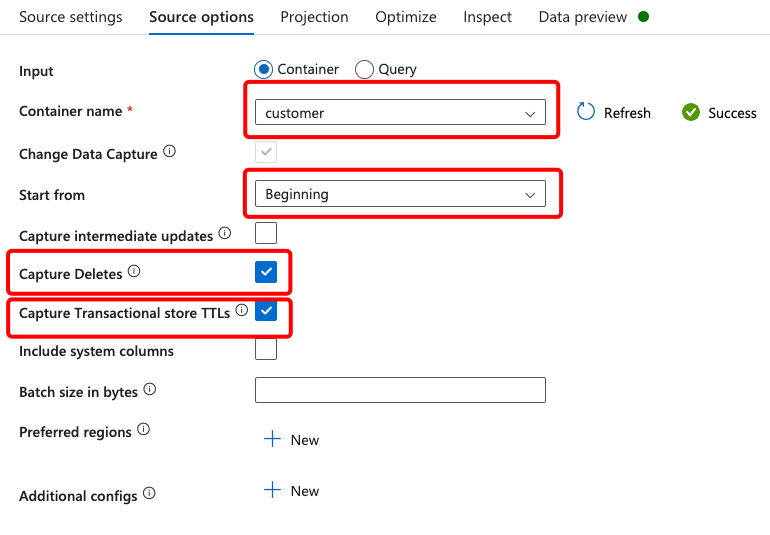This screenshot has height=535, width=770.
Task: Expand the Start from dropdown set to Beginning
Action: tap(400, 194)
